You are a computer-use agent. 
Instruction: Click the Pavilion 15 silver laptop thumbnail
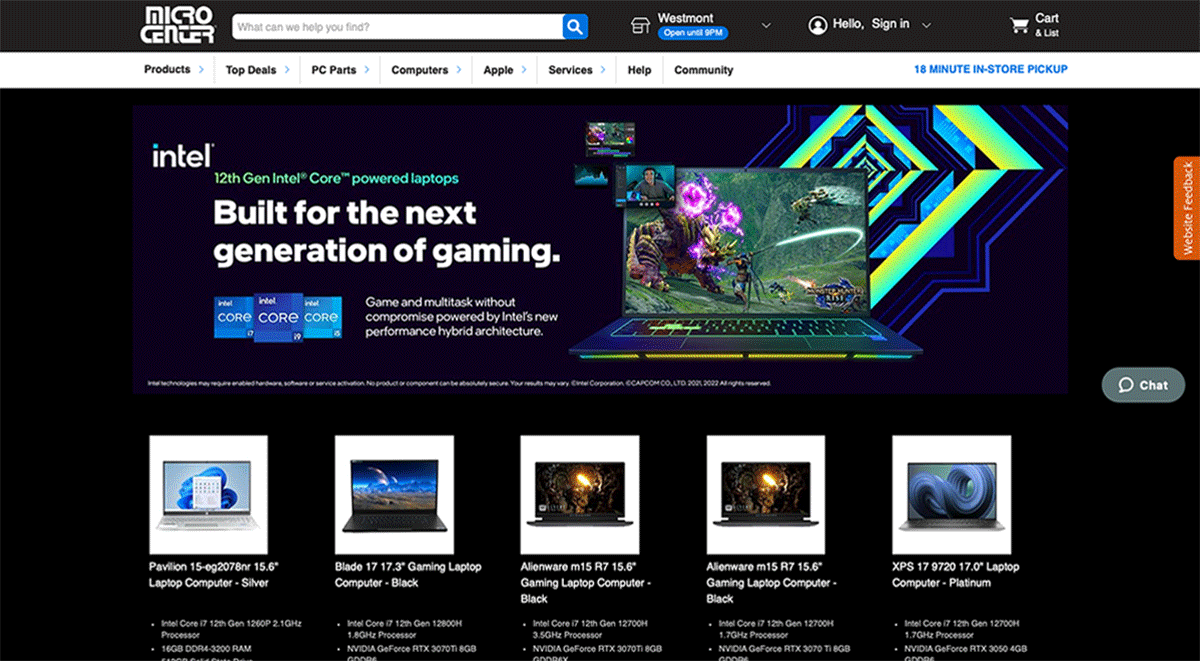coord(208,494)
